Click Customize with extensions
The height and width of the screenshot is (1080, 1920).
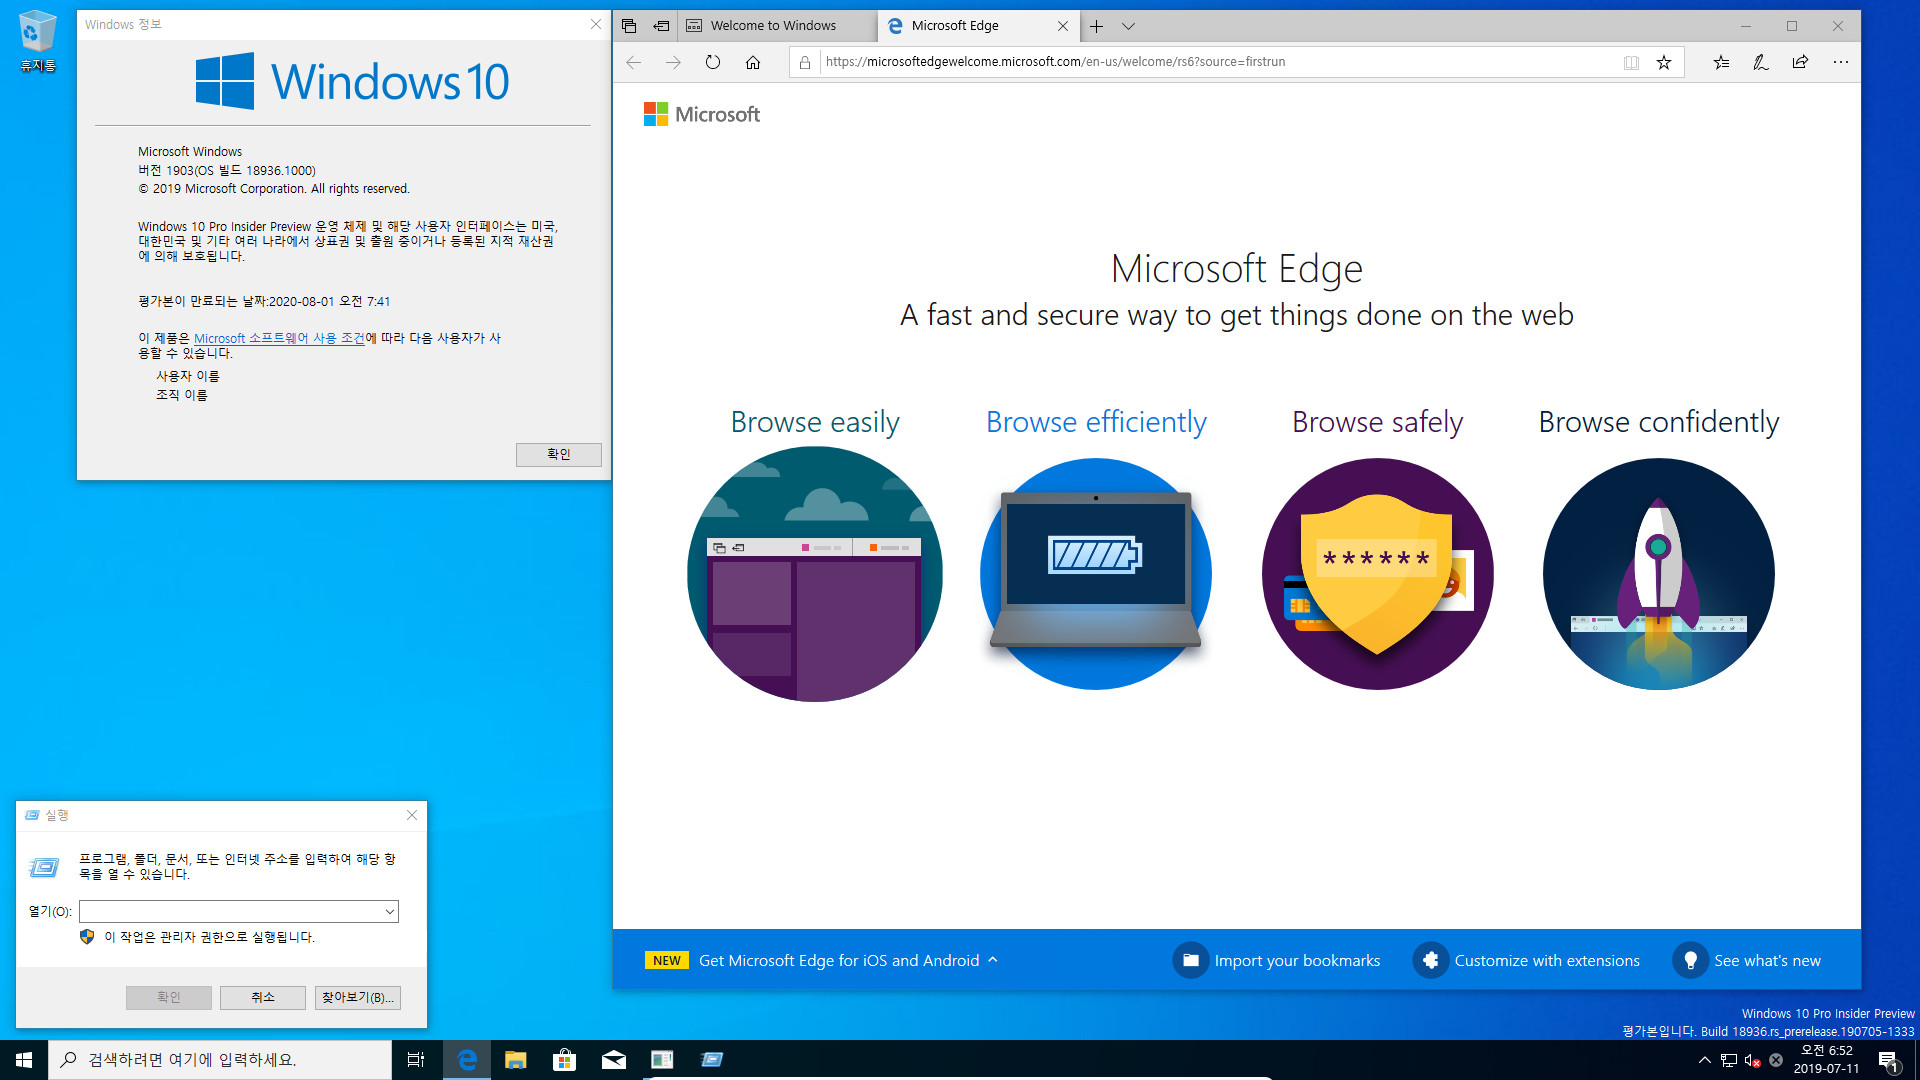tap(1526, 960)
